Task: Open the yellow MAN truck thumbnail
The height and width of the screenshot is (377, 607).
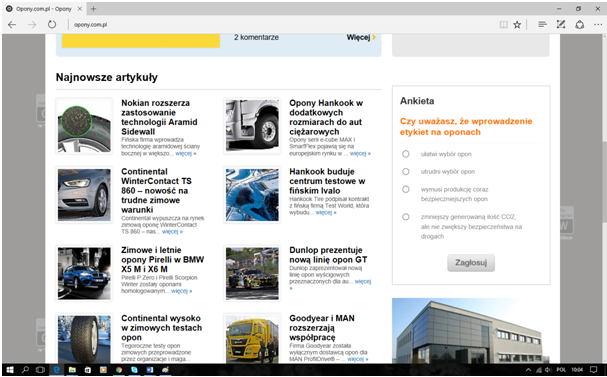Action: (252, 339)
